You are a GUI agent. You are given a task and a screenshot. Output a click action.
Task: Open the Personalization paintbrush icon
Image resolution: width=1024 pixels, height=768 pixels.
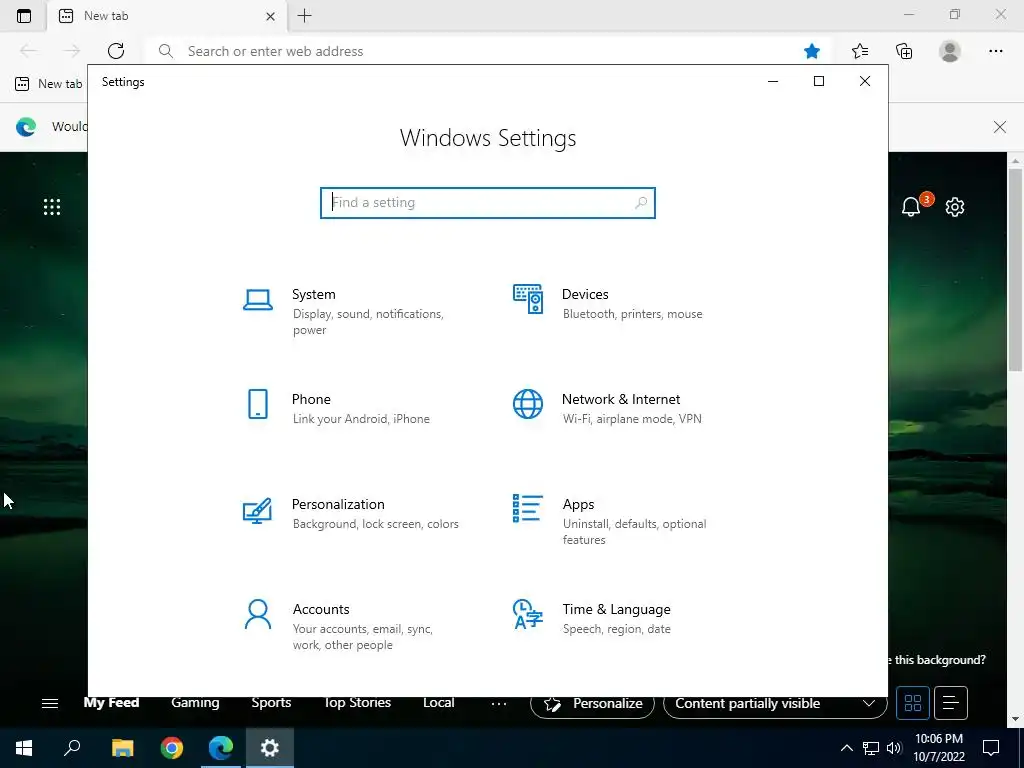(257, 511)
